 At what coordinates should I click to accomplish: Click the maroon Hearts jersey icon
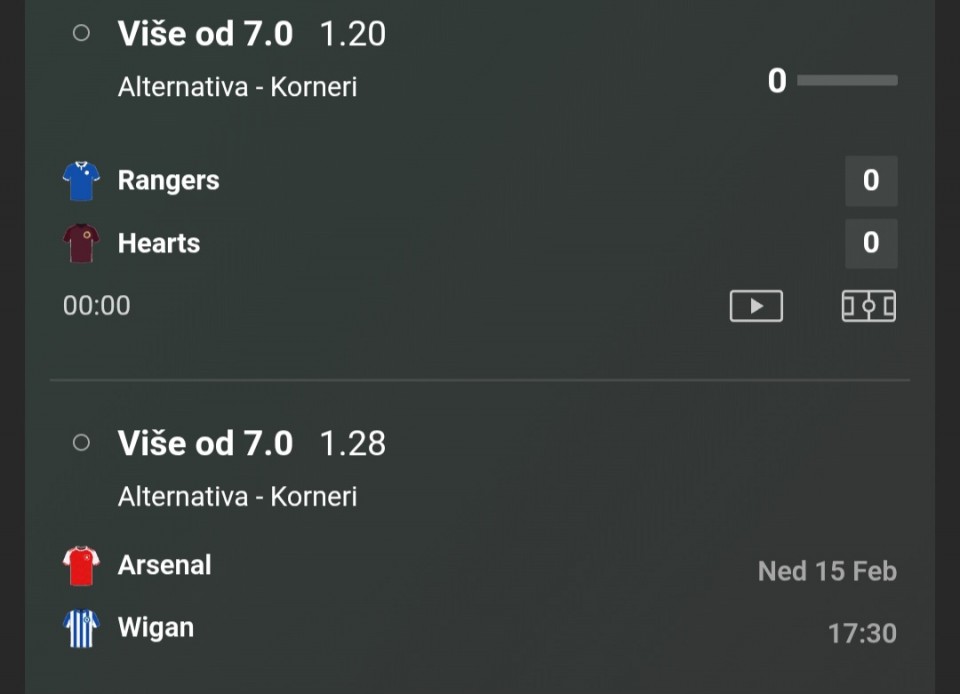(81, 243)
